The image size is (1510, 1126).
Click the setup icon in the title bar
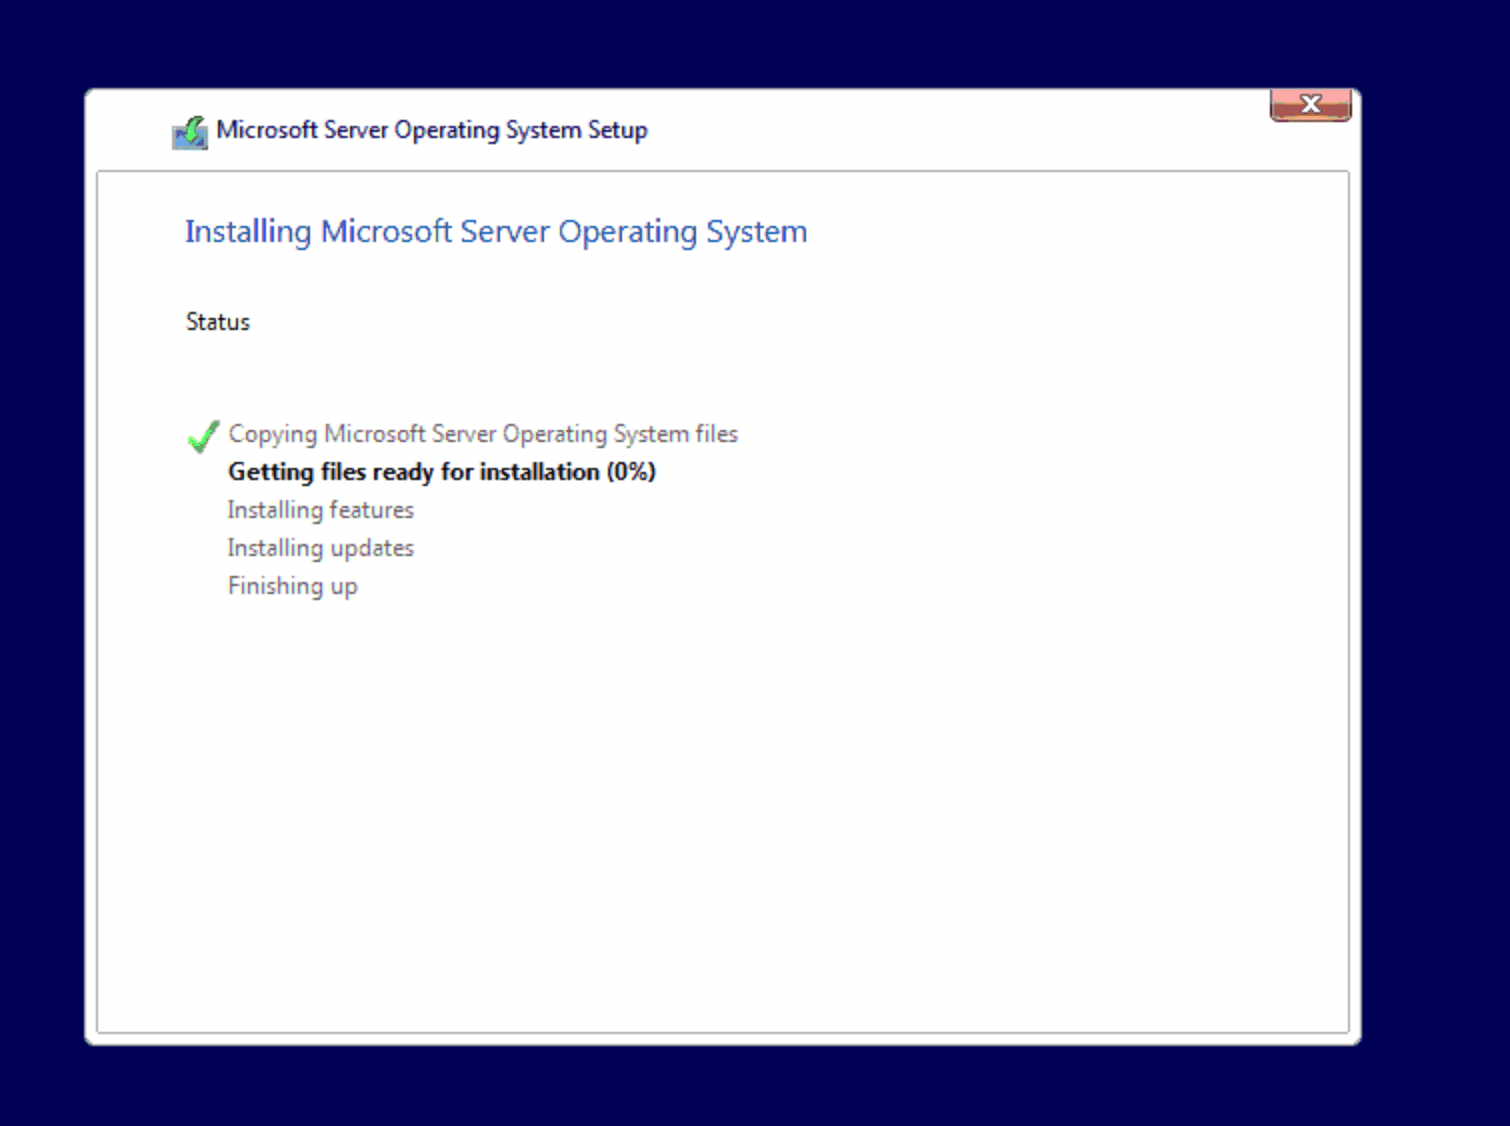190,132
